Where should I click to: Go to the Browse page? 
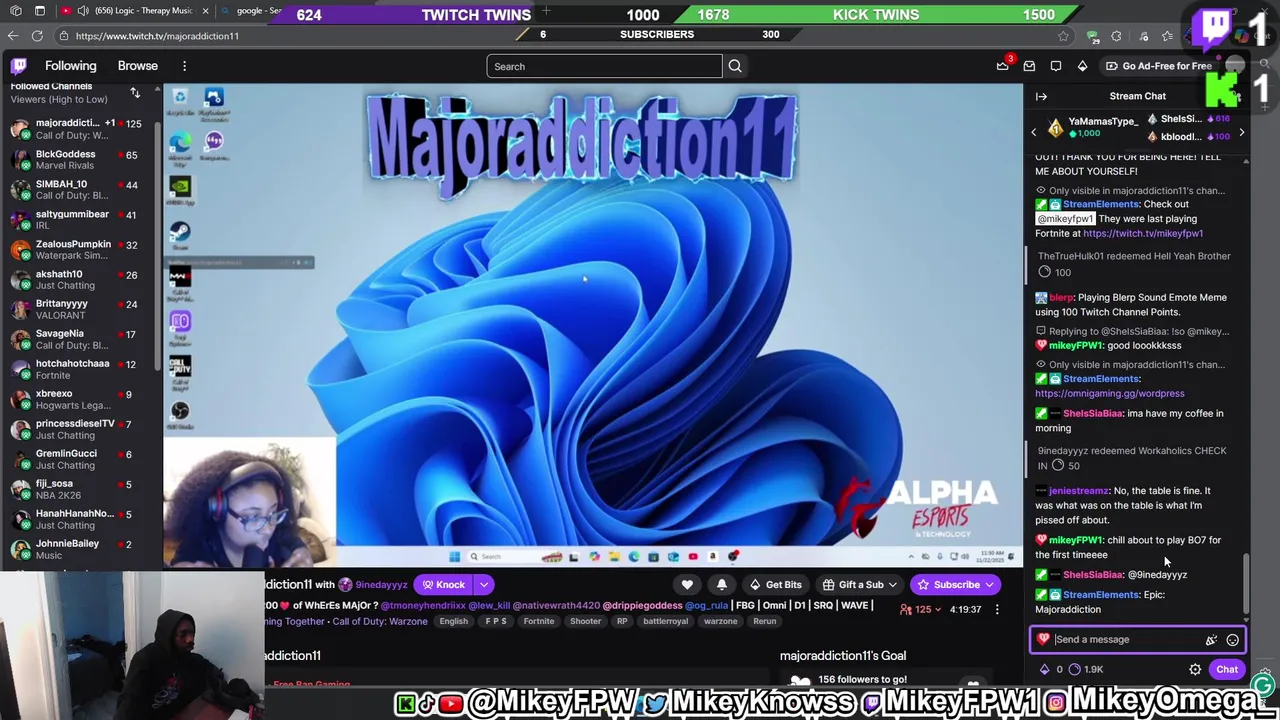(x=138, y=66)
